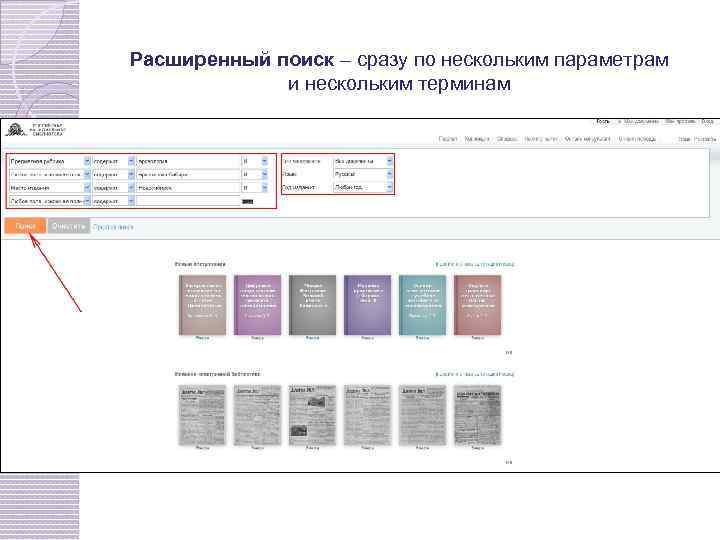Open the "Место издания" field dropdown
The image size is (720, 540).
tap(50, 188)
